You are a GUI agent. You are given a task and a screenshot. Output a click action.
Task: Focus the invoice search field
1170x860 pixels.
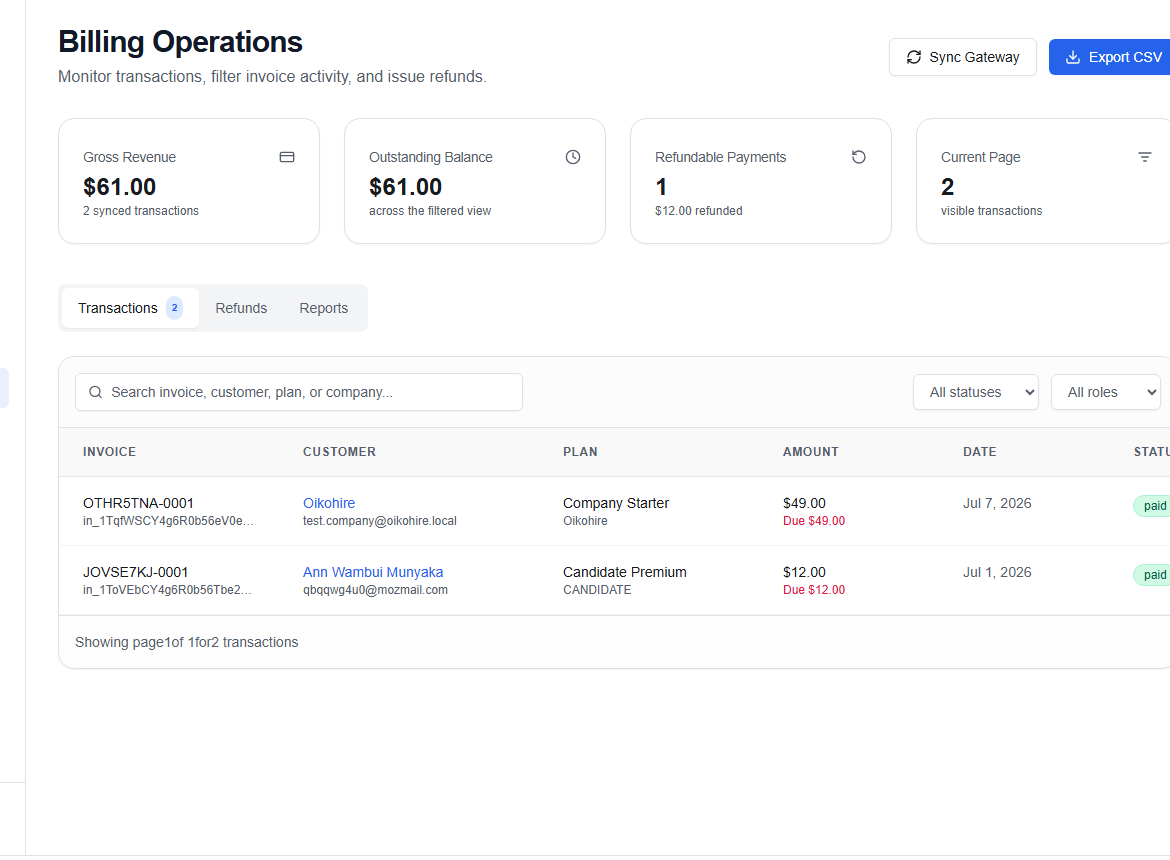(298, 392)
